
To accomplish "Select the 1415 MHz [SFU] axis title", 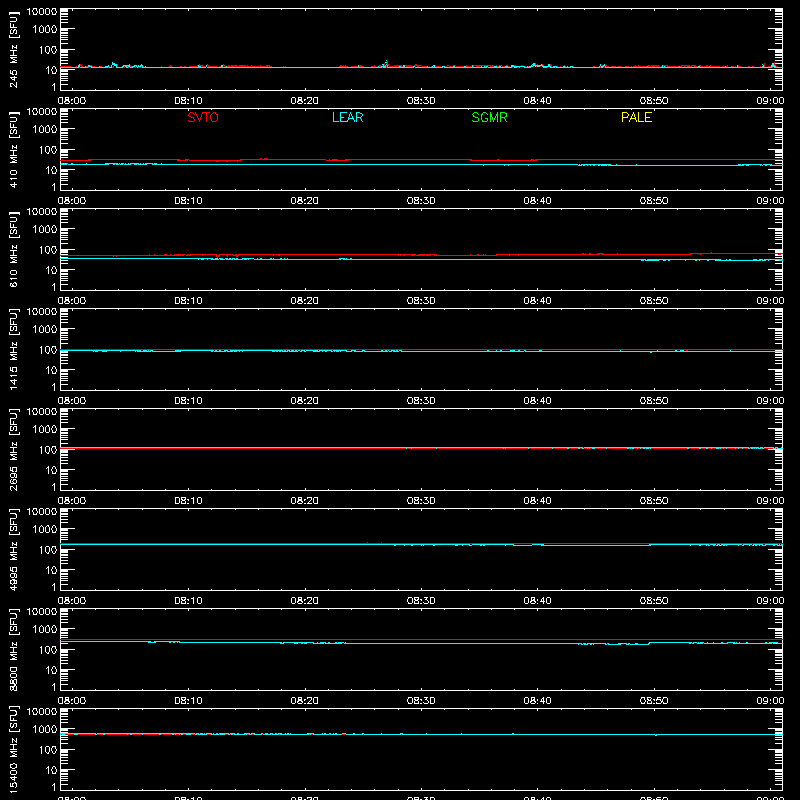I will (x=13, y=349).
